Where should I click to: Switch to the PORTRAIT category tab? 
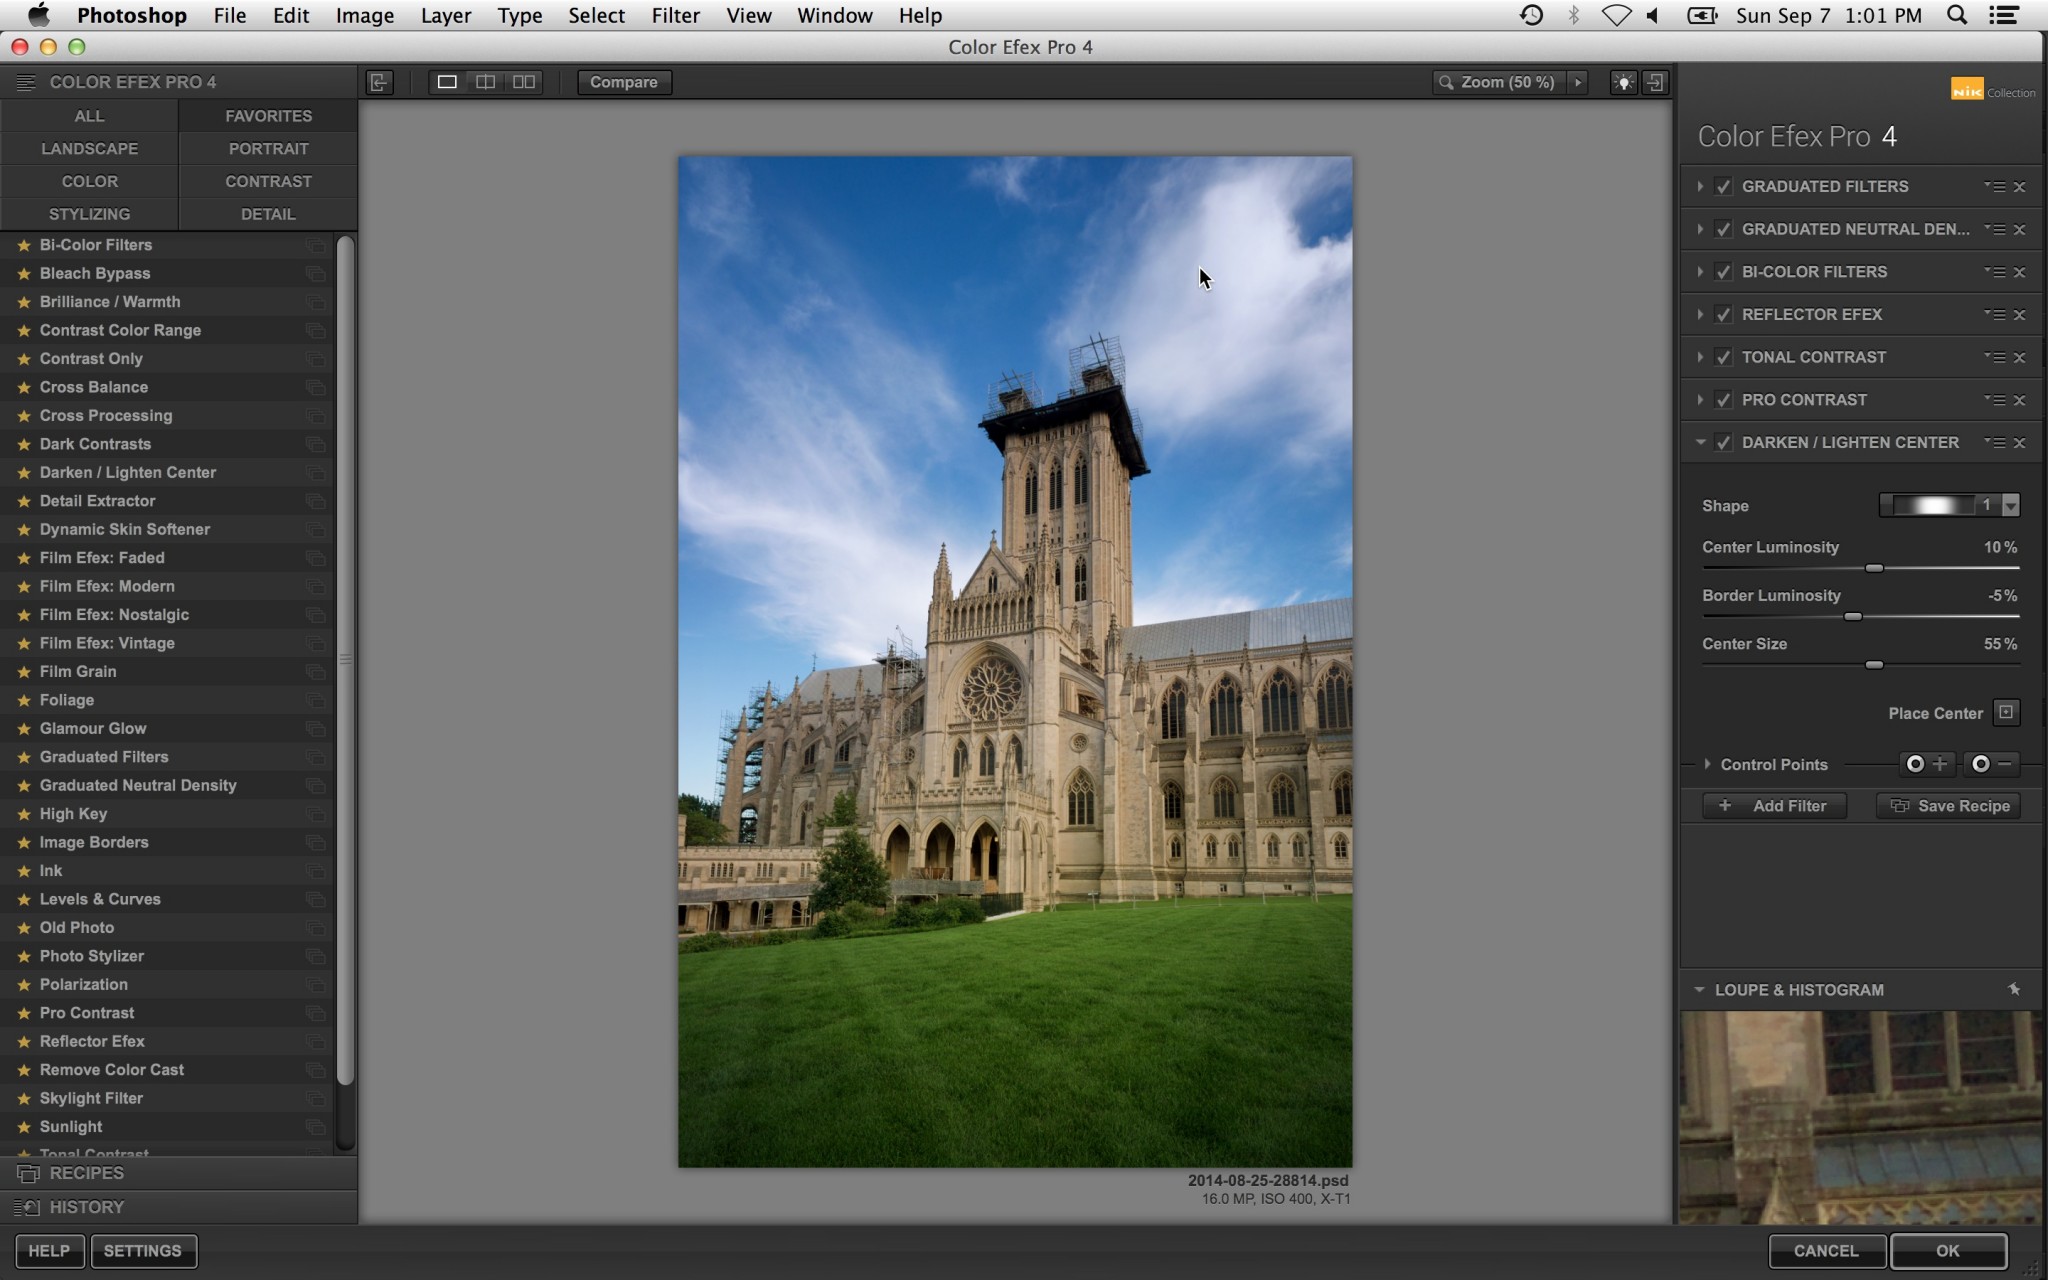(x=268, y=149)
